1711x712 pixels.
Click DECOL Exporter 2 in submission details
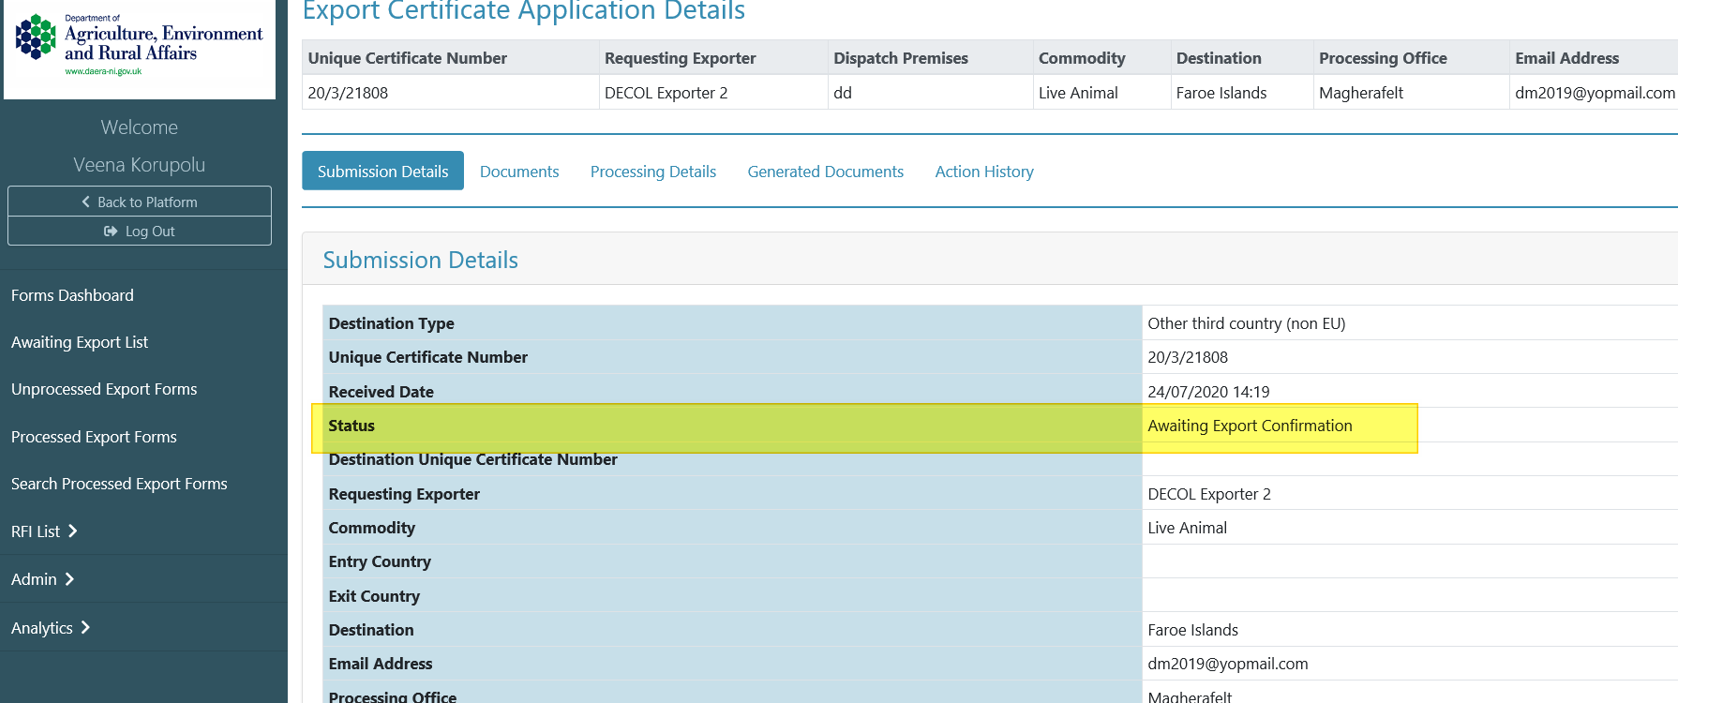coord(1209,494)
